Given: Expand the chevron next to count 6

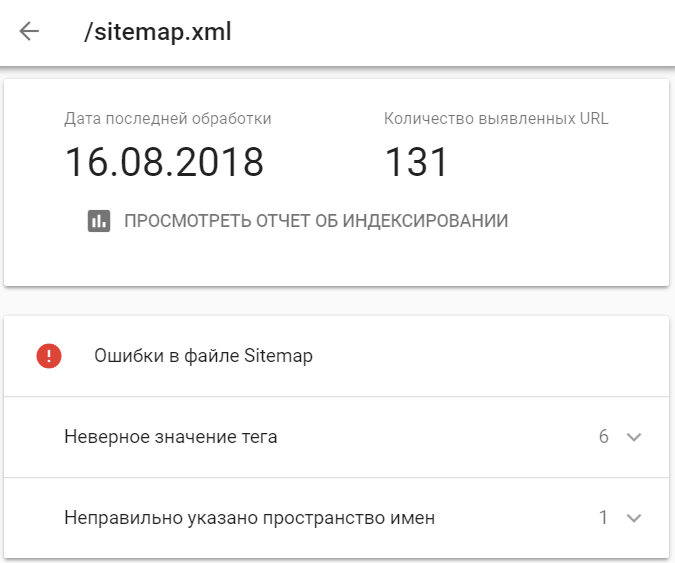Looking at the screenshot, I should [x=634, y=437].
